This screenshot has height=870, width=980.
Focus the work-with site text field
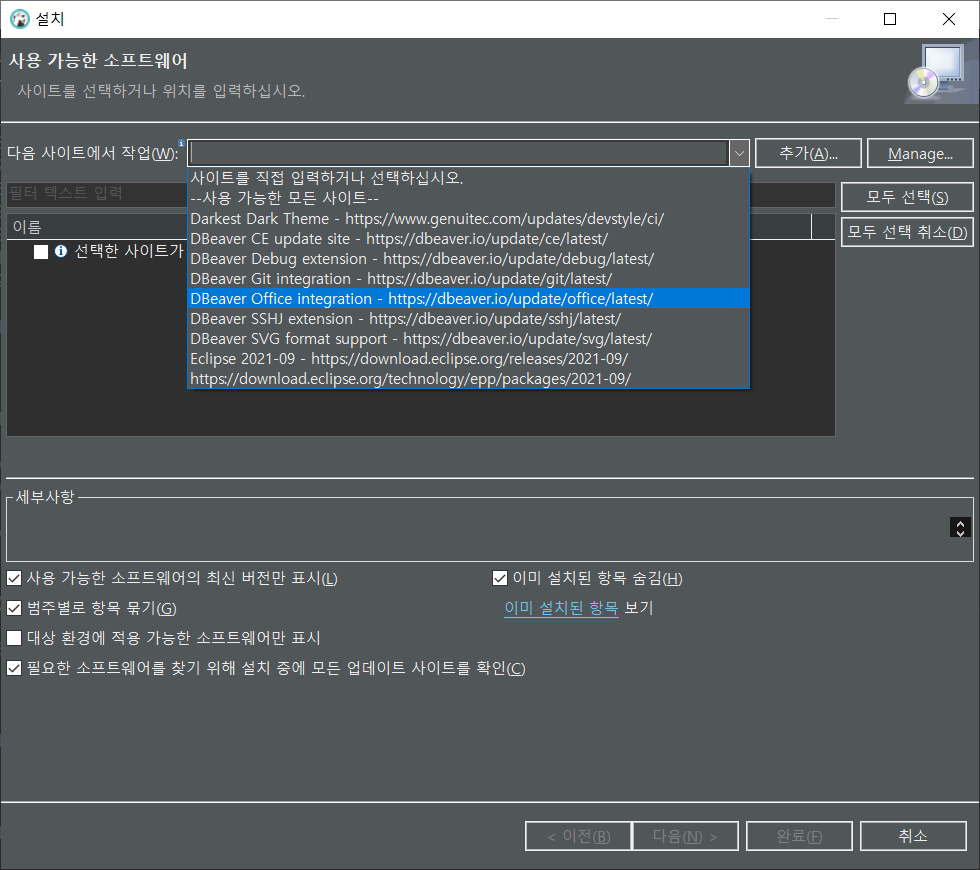[x=459, y=153]
